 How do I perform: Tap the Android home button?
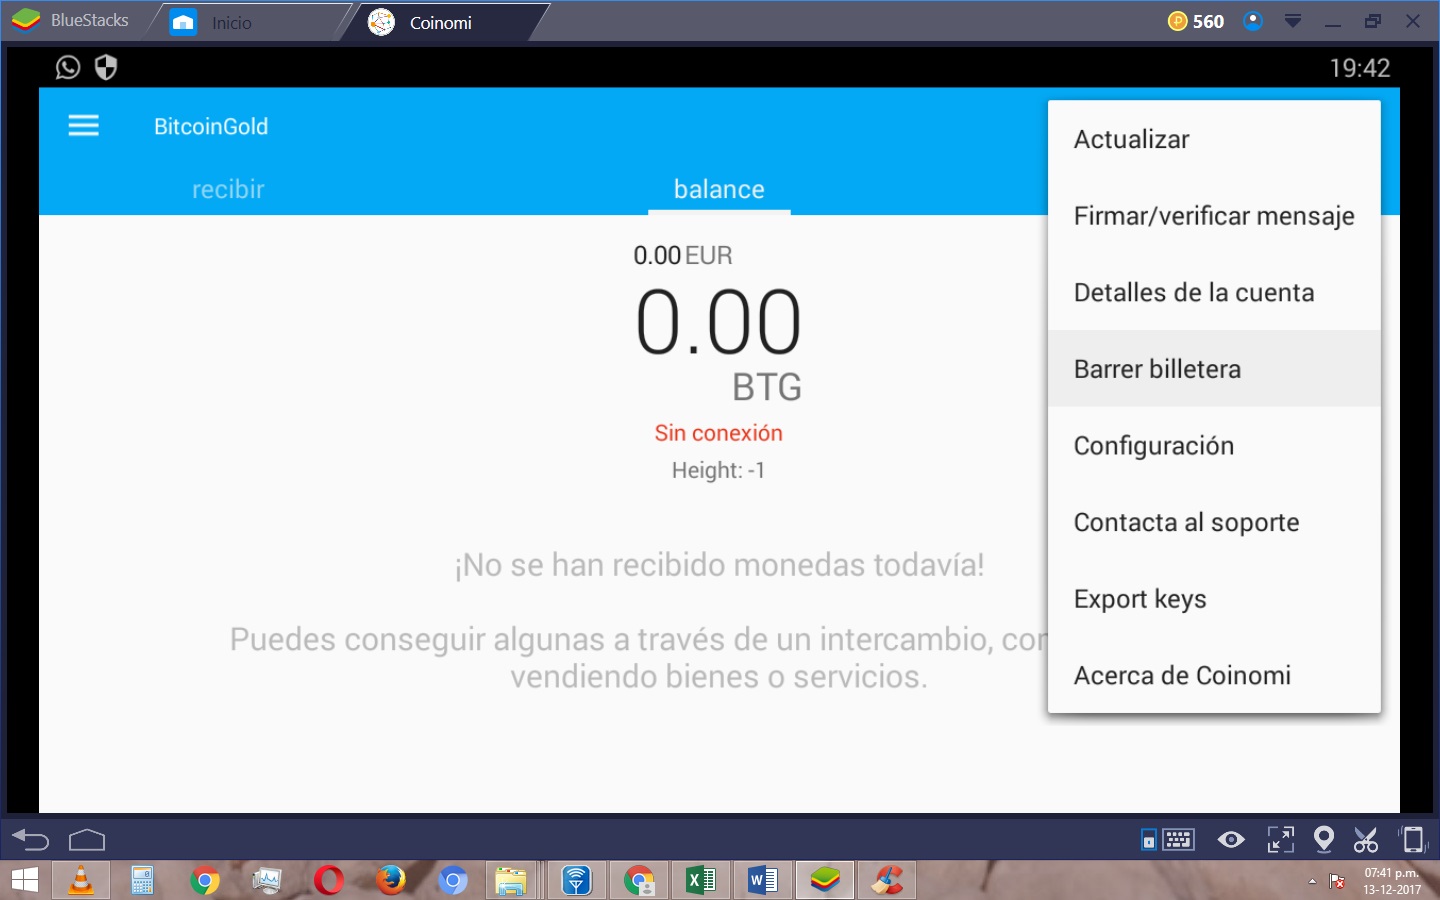[87, 839]
